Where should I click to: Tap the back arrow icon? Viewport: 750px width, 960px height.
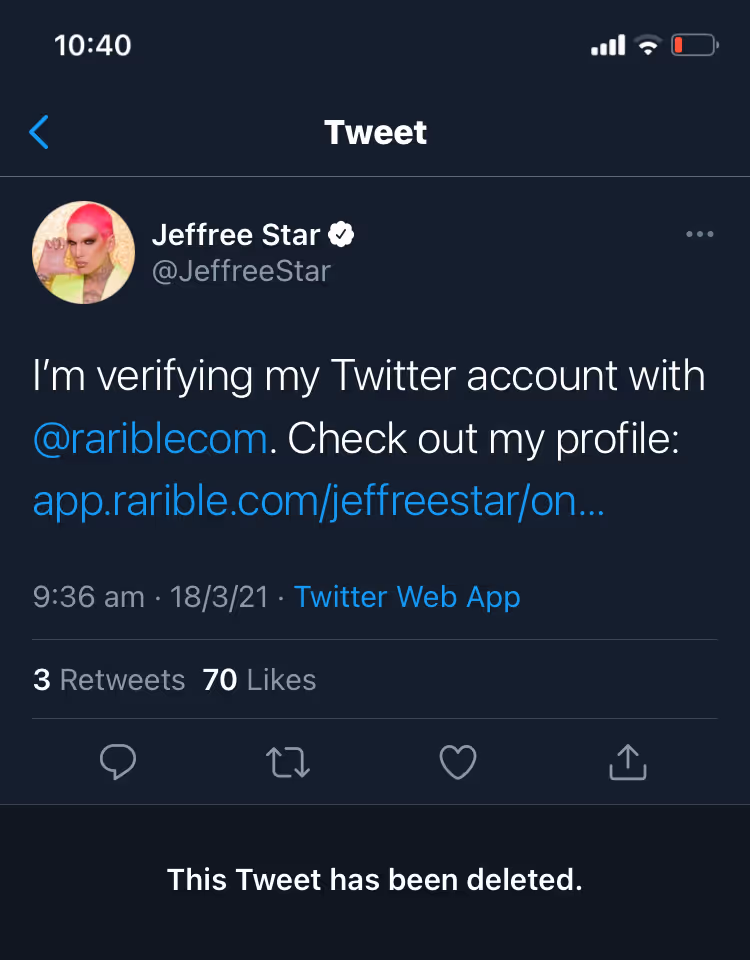(x=39, y=132)
